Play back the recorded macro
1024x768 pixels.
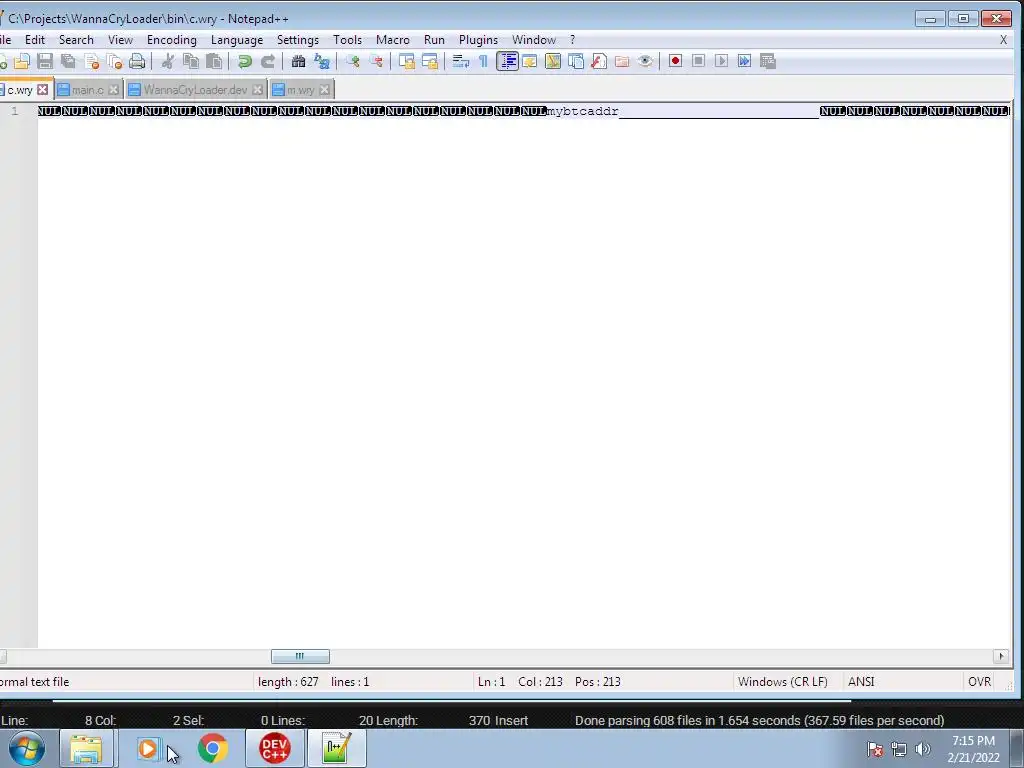tap(721, 61)
